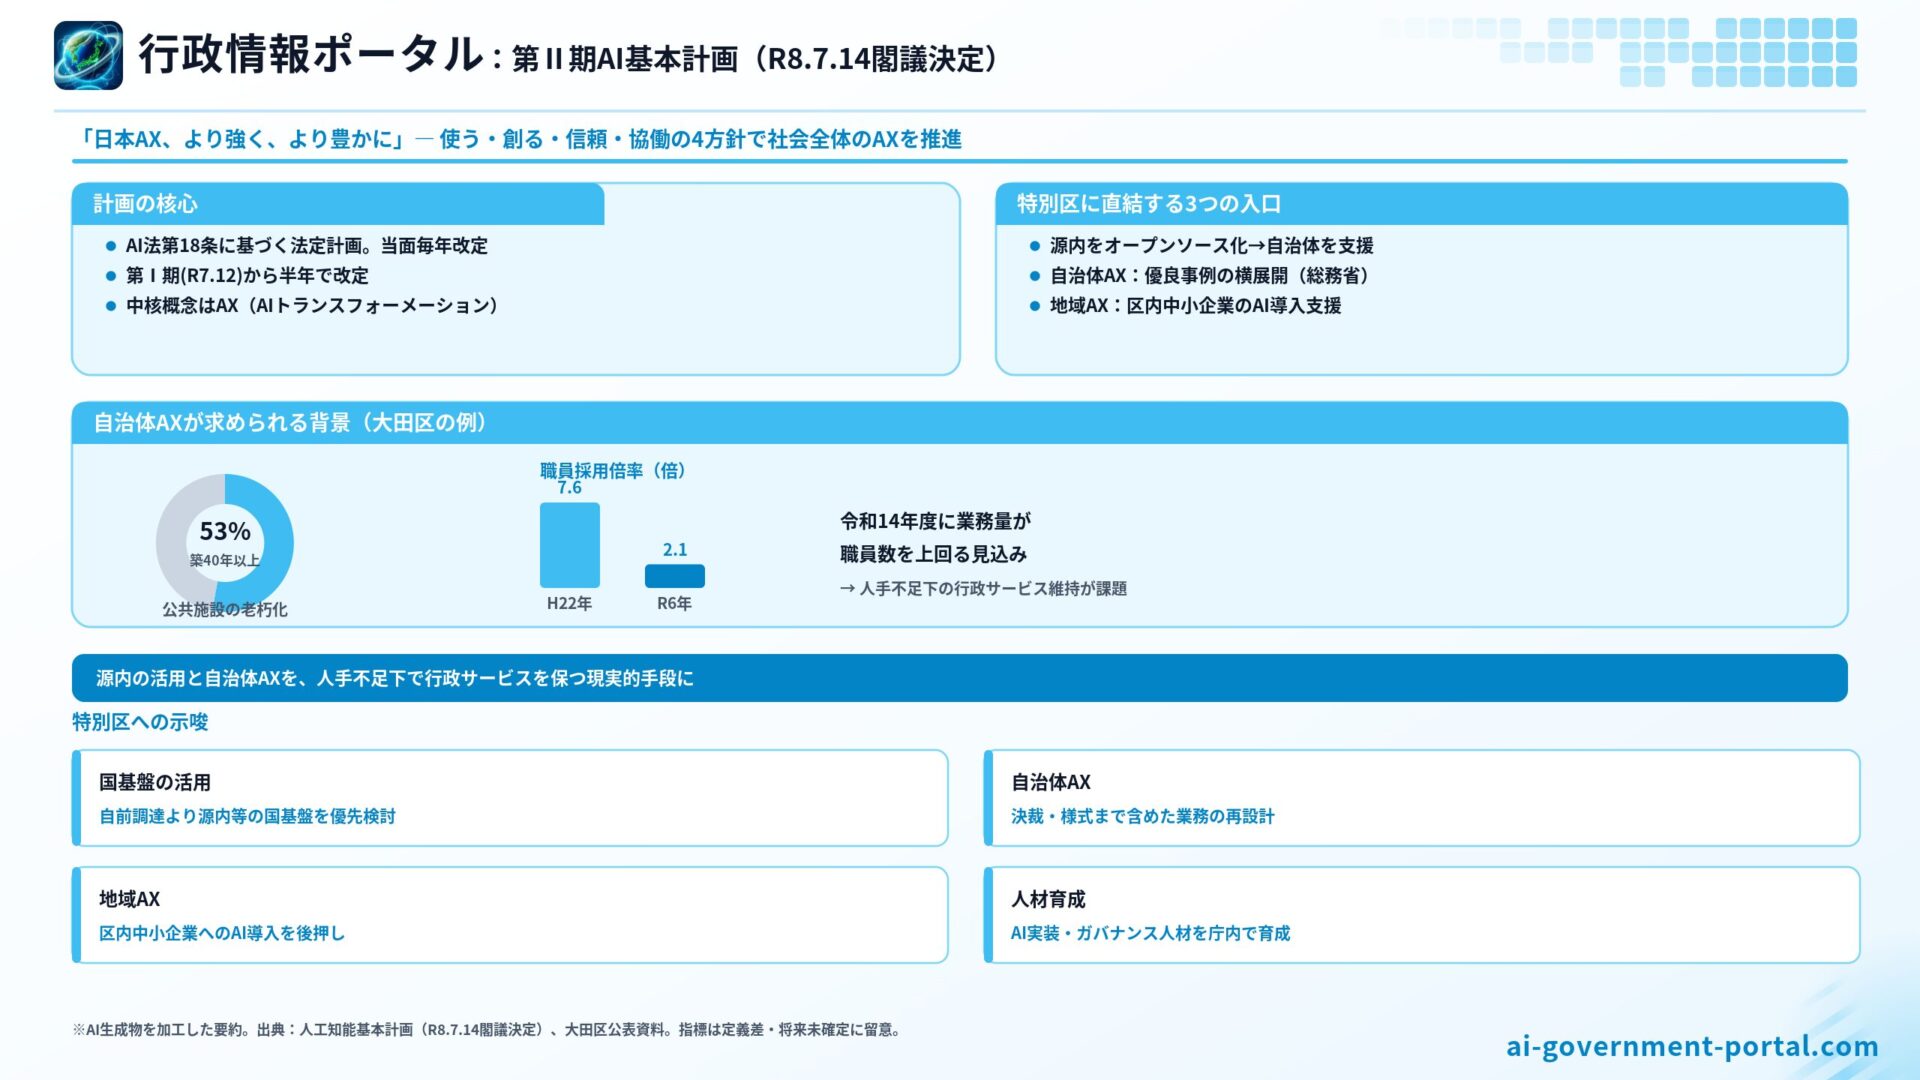Click the 自治体AX card
The height and width of the screenshot is (1080, 1920).
coord(1422,798)
